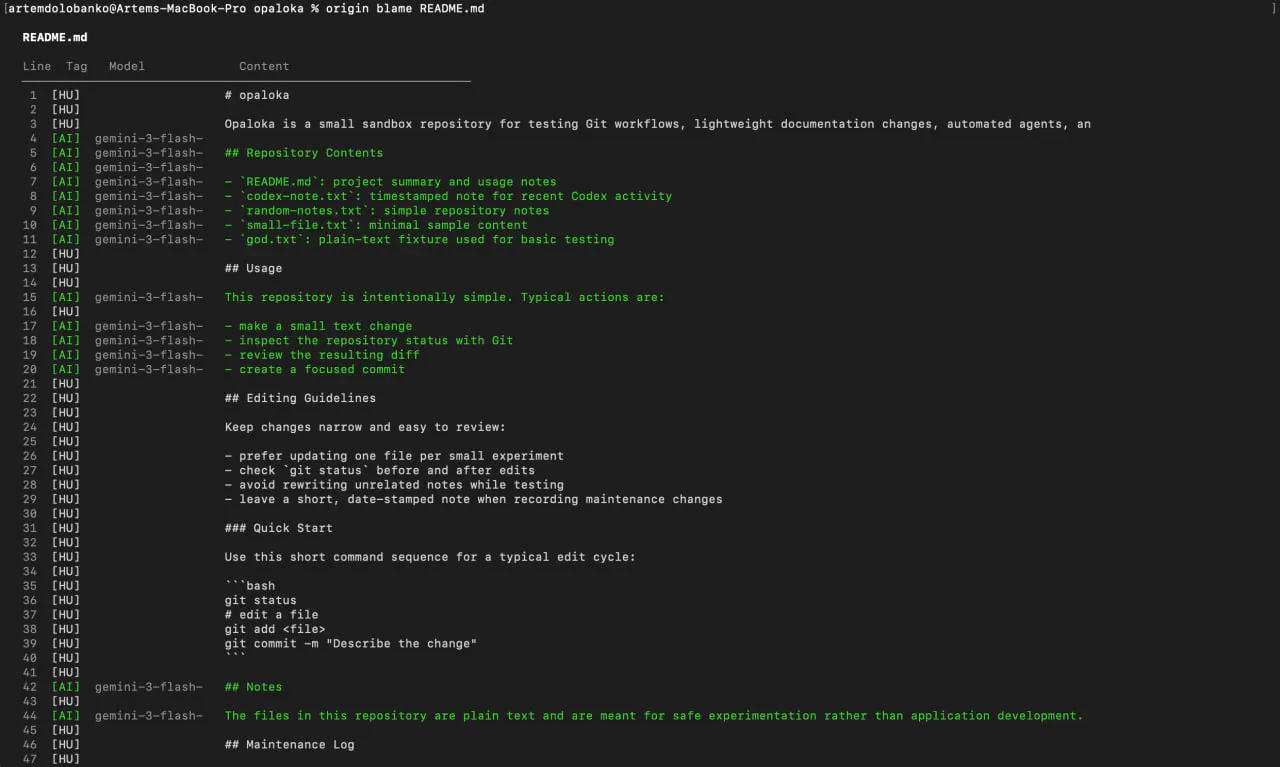Click the "create a focused commit" line
The image size is (1280, 767).
click(315, 369)
